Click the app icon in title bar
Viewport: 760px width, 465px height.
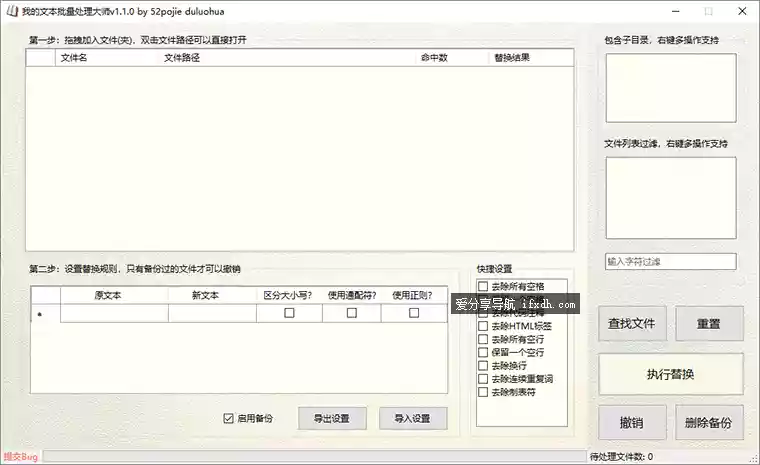12,11
